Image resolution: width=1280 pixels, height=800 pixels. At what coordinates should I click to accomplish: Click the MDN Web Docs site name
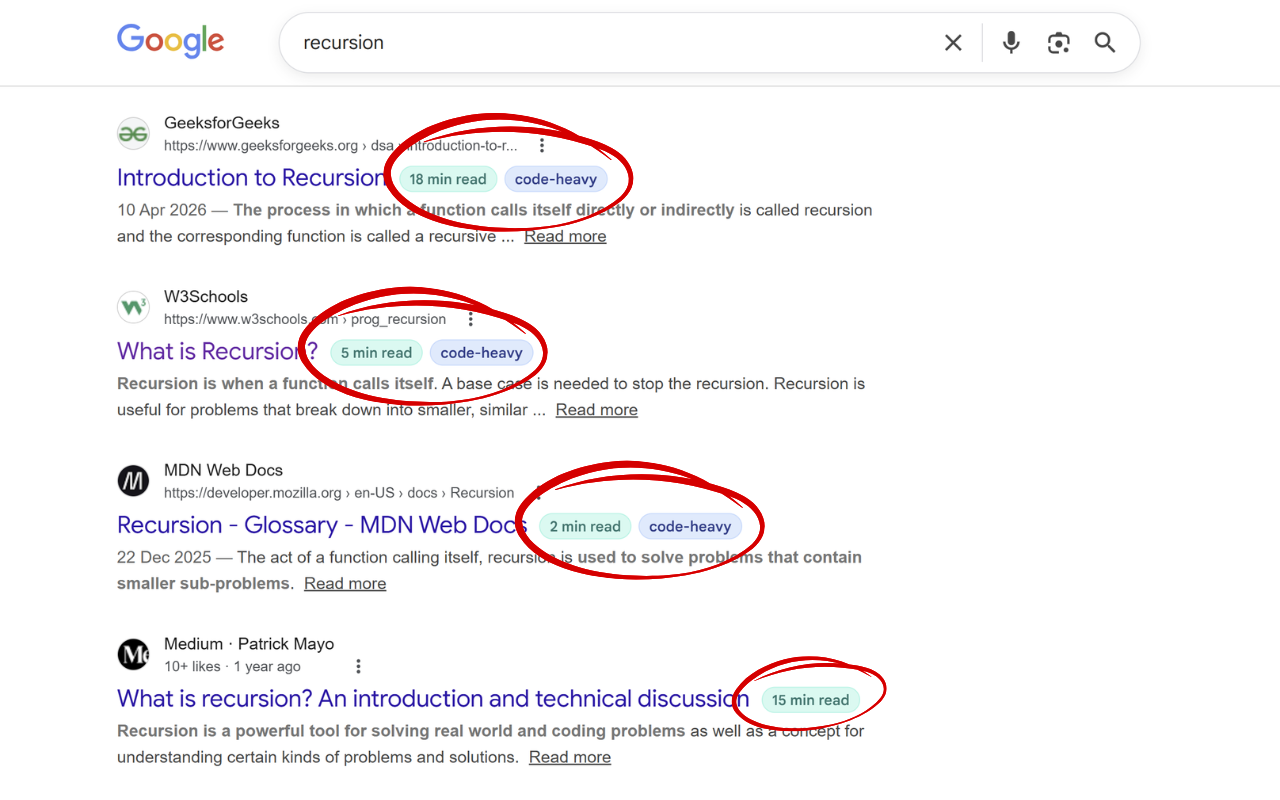pos(223,470)
